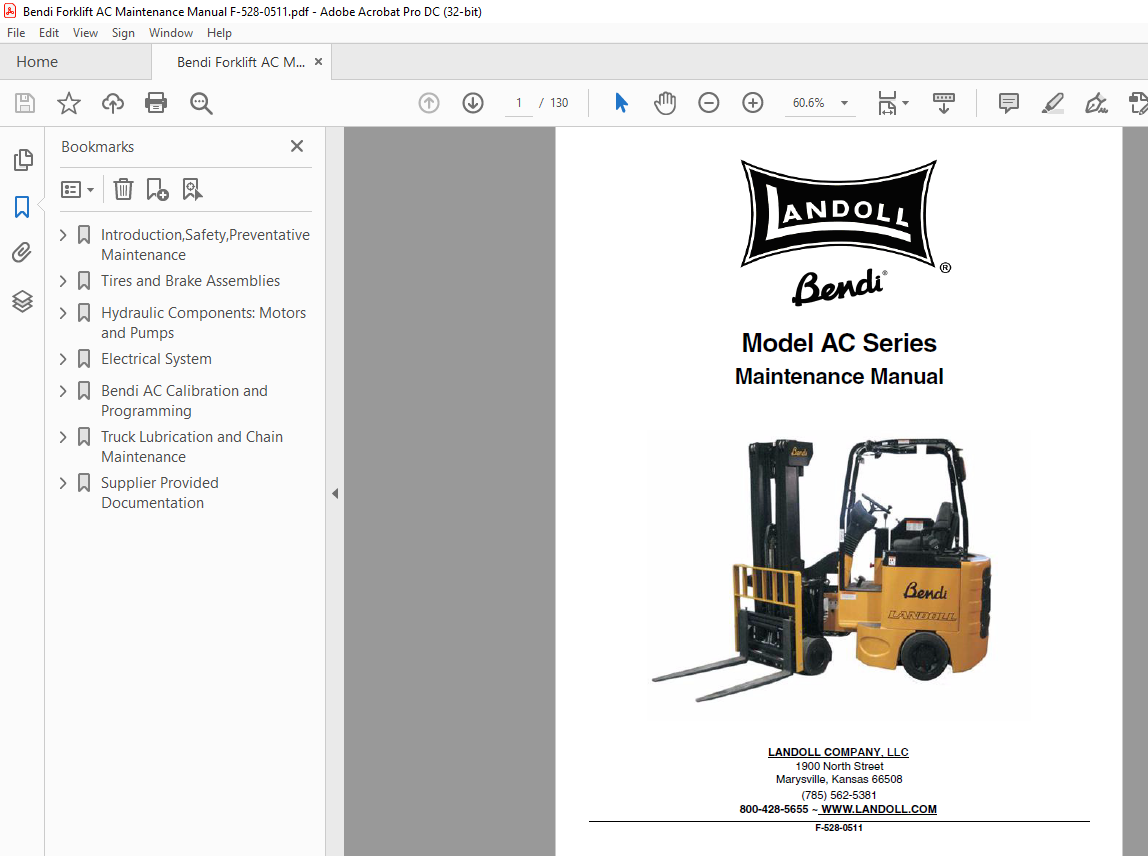Viewport: 1148px width, 856px height.
Task: Expand Supplier Provided Documentation bookmark
Action: click(x=63, y=483)
